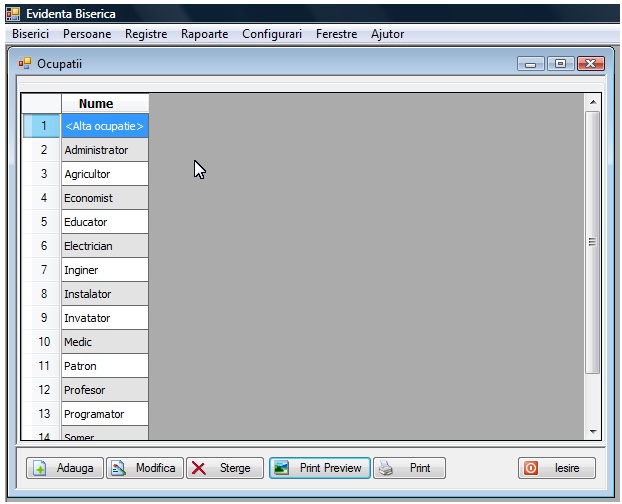The width and height of the screenshot is (622, 504).
Task: Open the Persoane menu
Action: point(87,34)
